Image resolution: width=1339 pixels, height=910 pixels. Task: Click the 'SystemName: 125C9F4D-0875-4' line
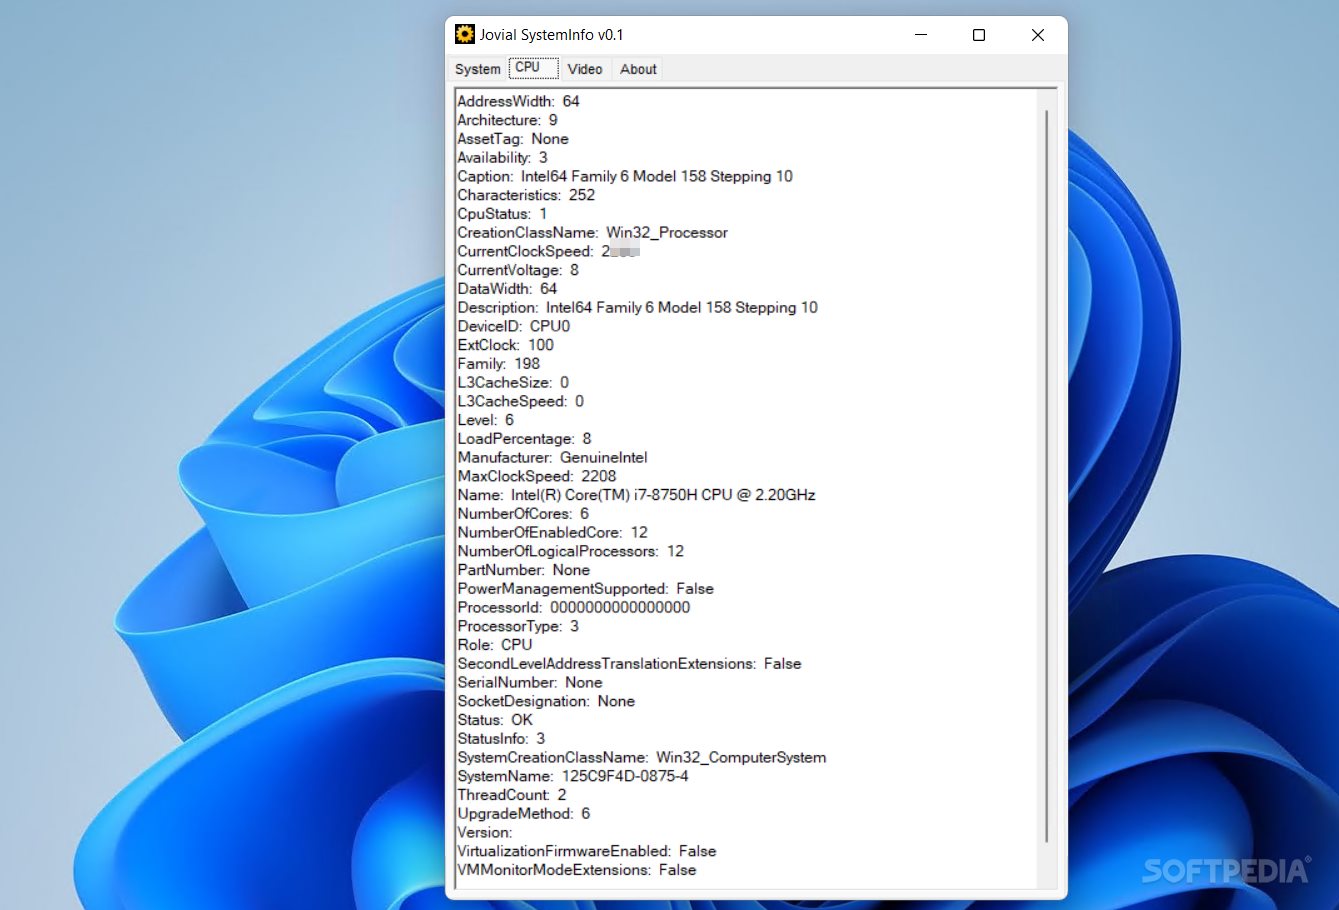click(573, 776)
